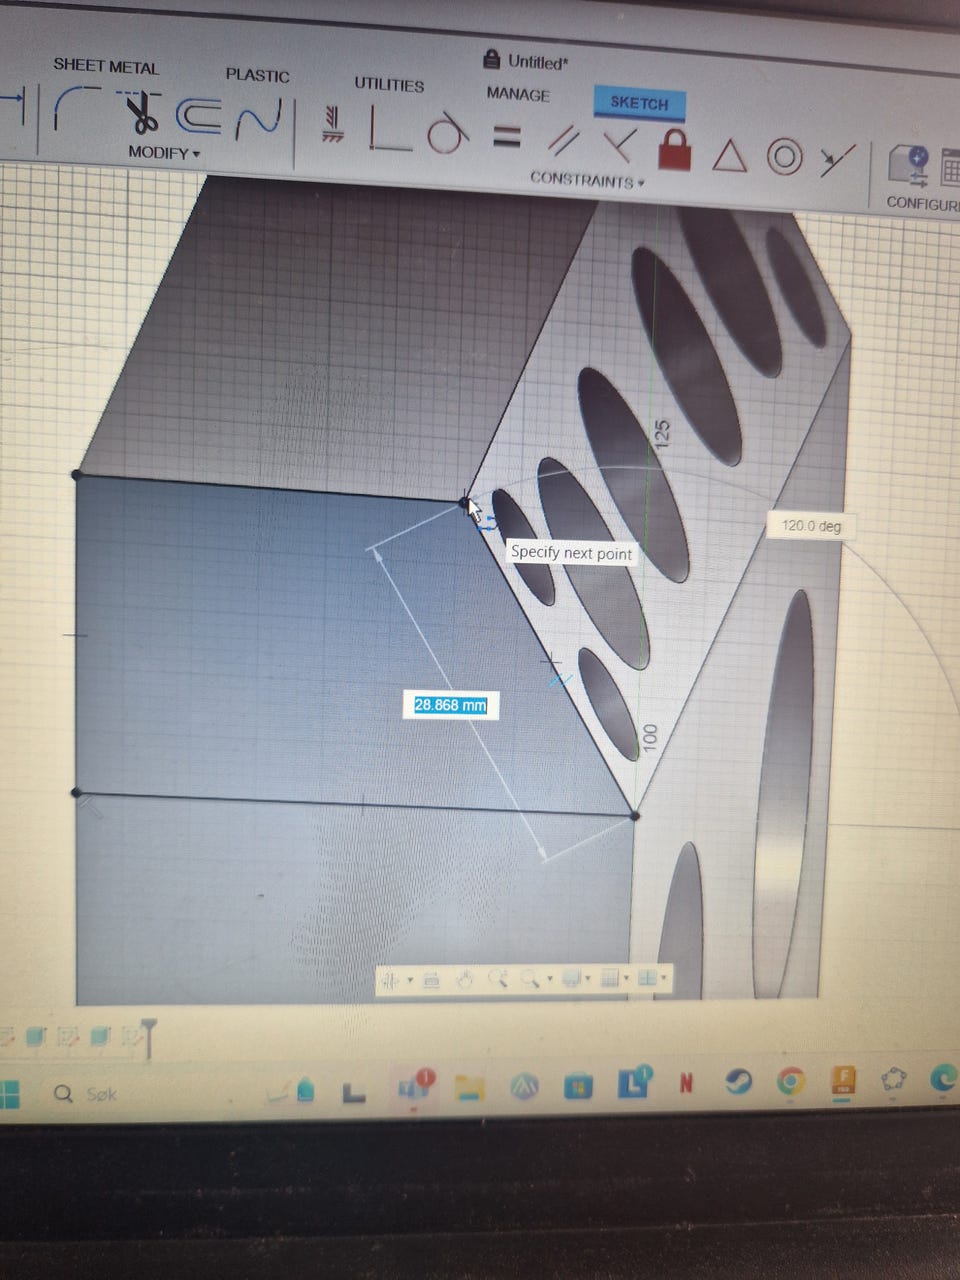Apply the Parallel constraint

[566, 141]
